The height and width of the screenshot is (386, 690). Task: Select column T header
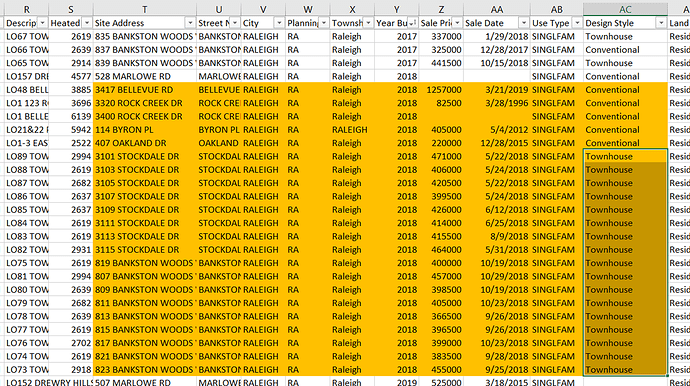point(145,9)
